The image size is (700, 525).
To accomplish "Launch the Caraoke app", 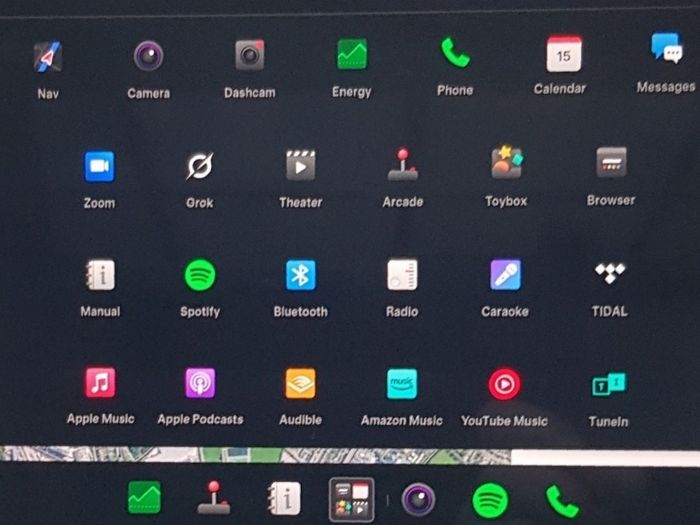I will (505, 275).
